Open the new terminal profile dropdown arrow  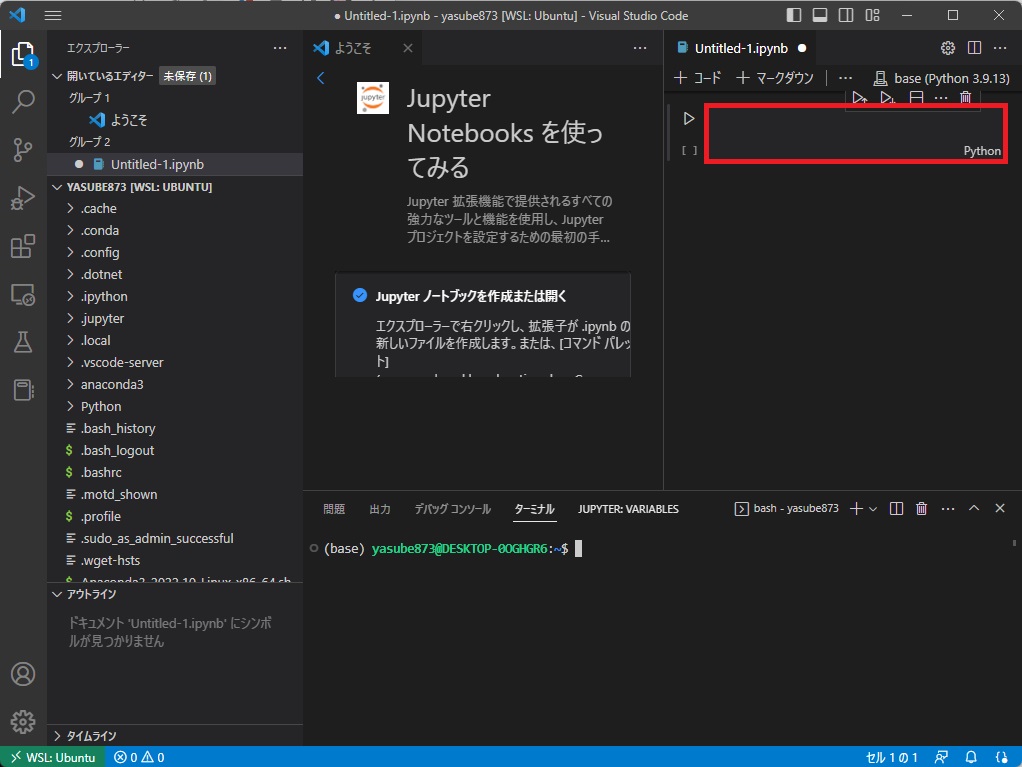pos(873,508)
